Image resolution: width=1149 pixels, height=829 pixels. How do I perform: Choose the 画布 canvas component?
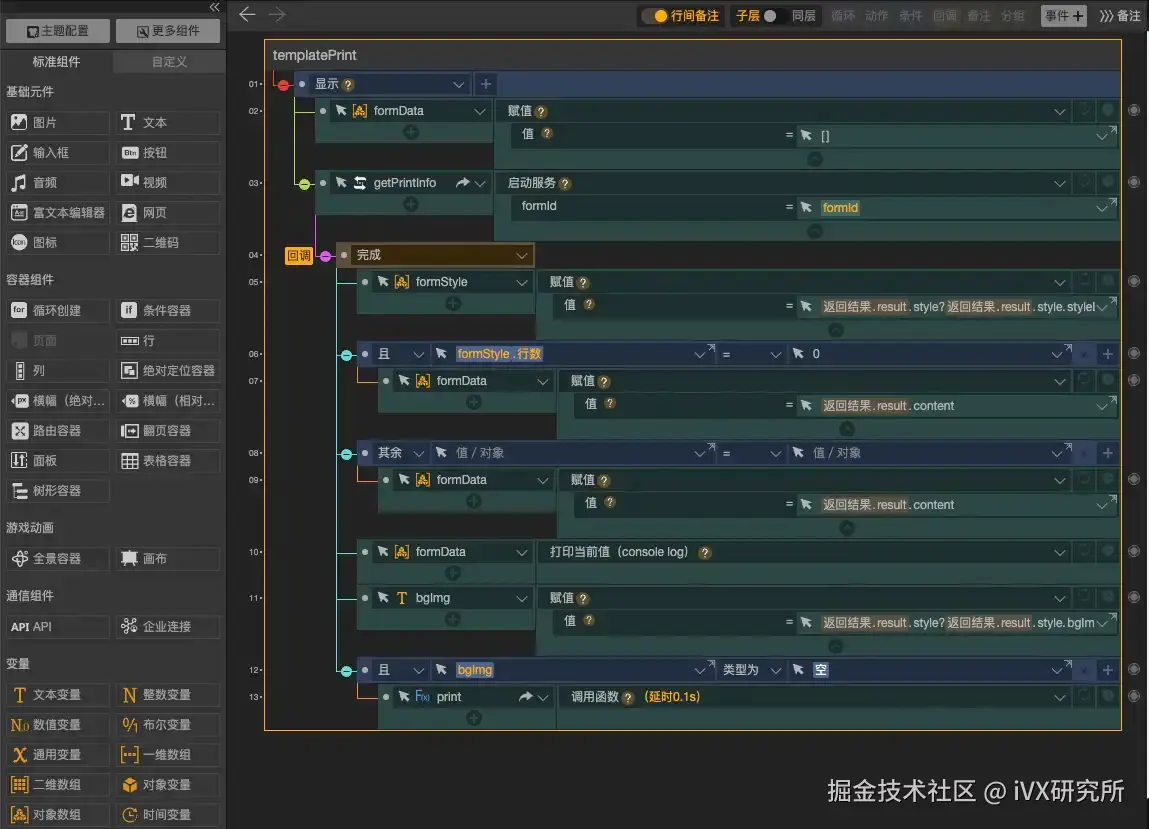point(168,559)
